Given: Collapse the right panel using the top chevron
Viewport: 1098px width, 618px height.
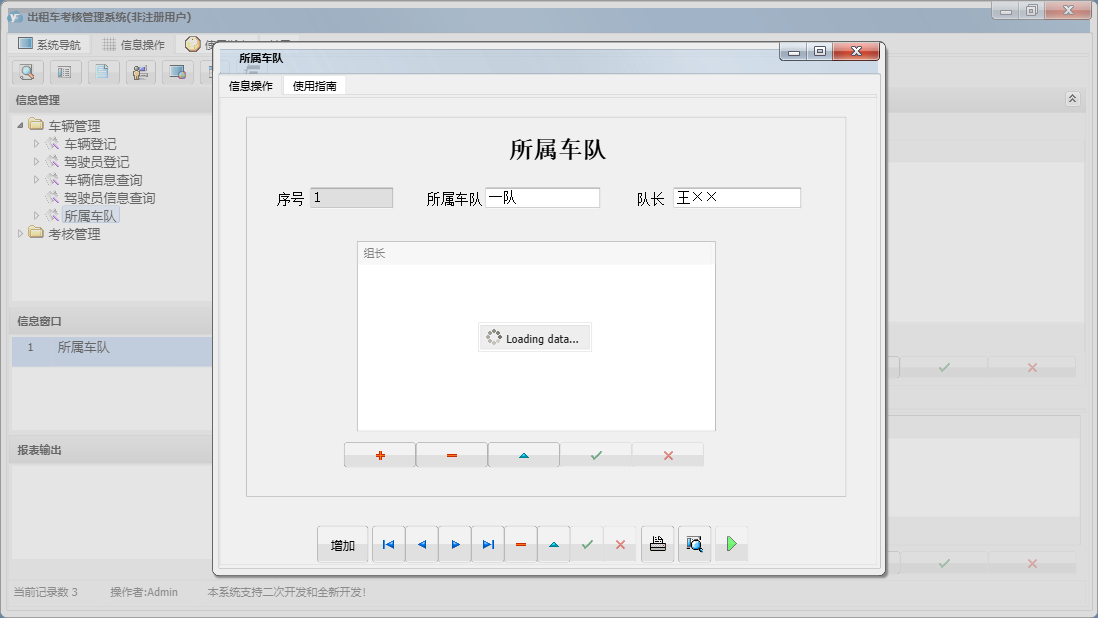Looking at the screenshot, I should 1072,98.
